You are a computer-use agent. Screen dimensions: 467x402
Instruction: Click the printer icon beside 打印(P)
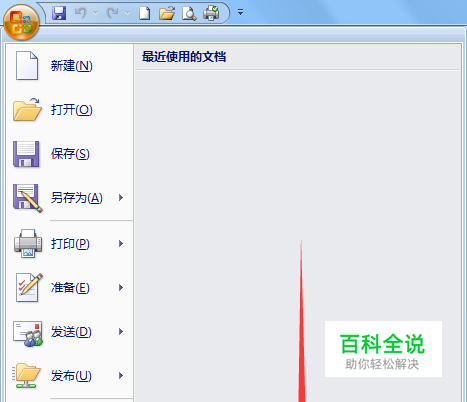point(28,244)
